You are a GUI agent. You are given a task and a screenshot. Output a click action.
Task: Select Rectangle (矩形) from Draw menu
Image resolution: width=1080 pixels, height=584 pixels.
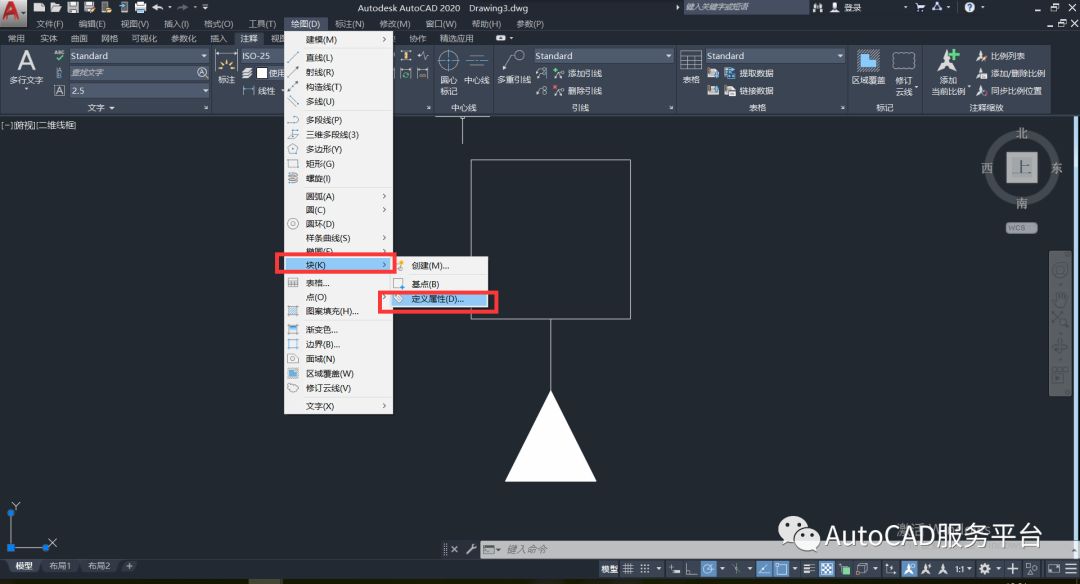click(x=320, y=164)
